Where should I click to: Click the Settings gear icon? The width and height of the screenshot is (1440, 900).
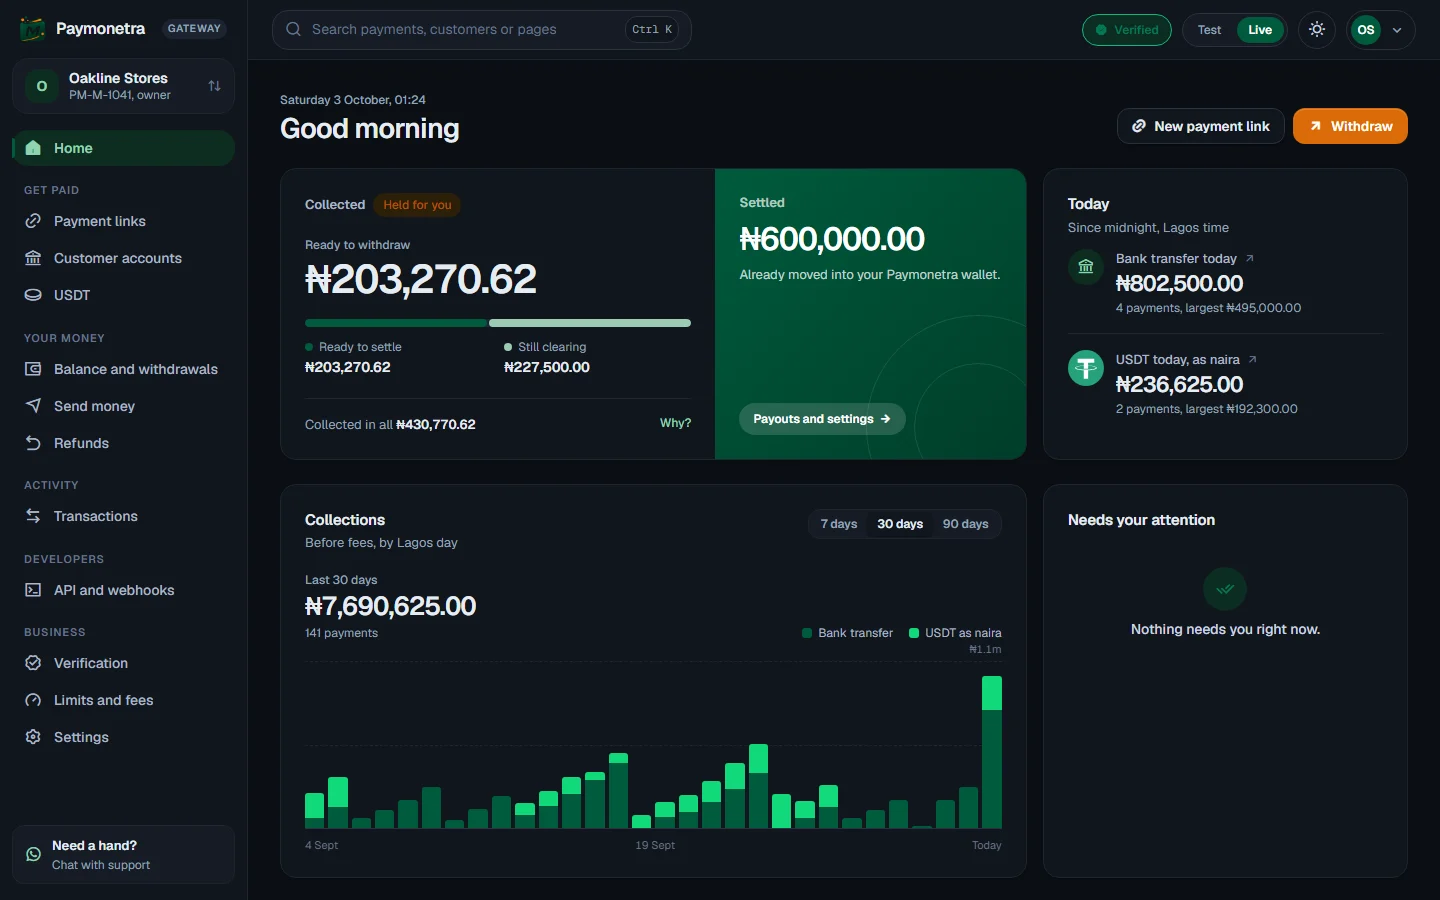click(33, 737)
